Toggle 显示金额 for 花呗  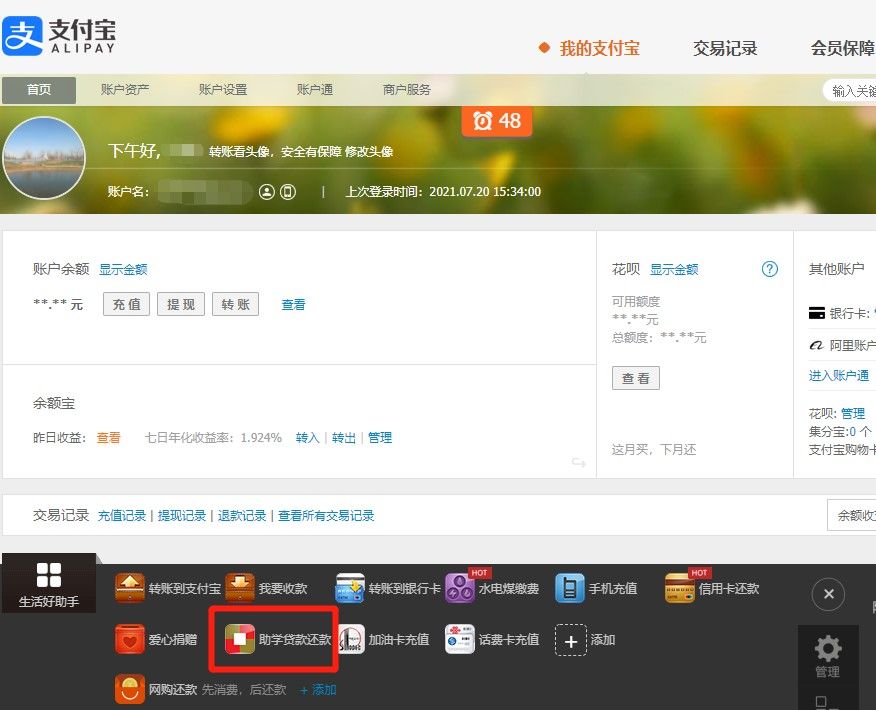(674, 269)
